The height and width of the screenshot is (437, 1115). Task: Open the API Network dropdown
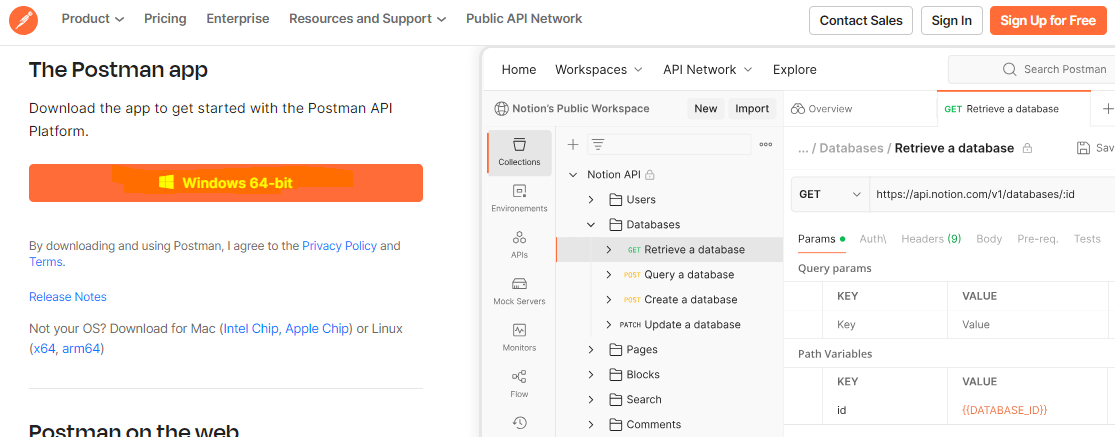708,70
